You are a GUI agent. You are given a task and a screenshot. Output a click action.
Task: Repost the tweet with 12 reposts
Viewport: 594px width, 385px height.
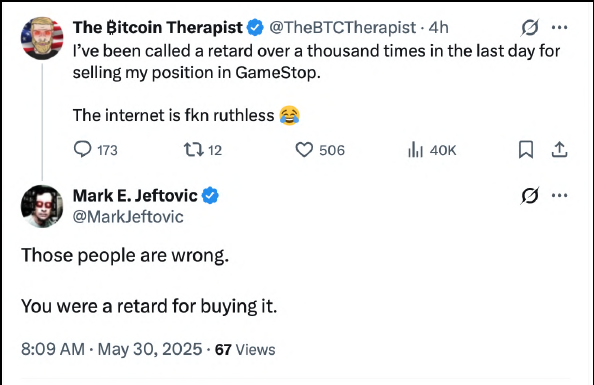pos(194,150)
